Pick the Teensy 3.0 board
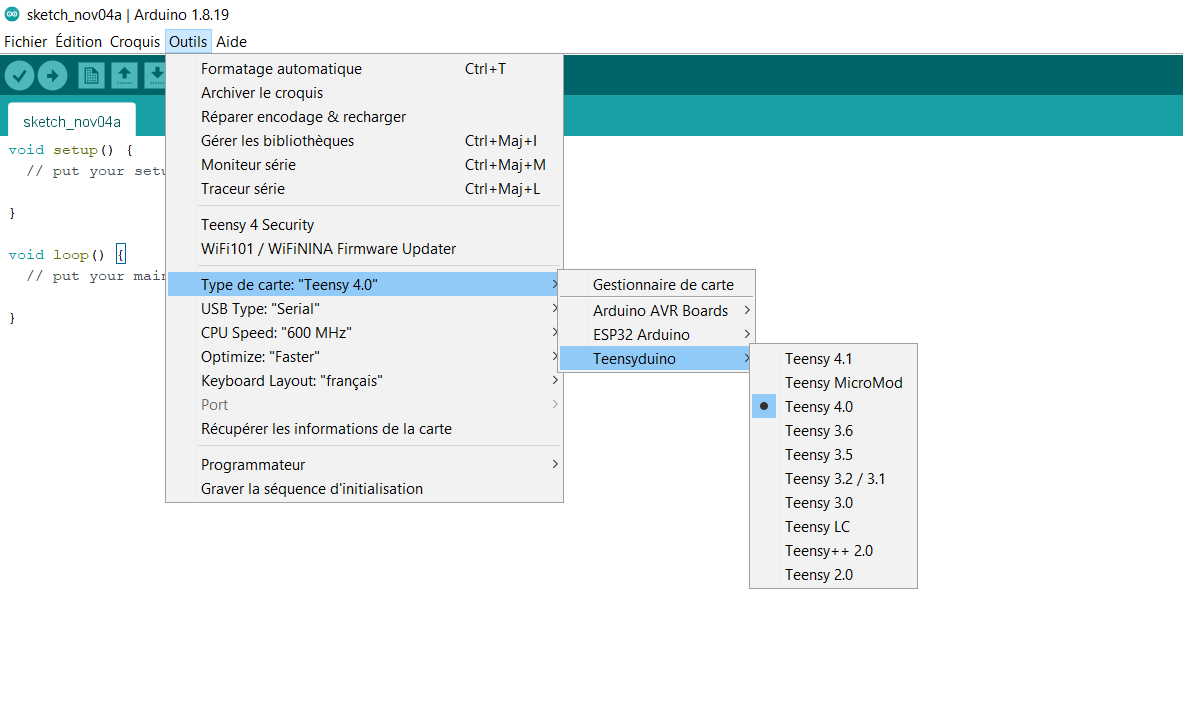Viewport: 1183px width, 712px height. coord(834,503)
